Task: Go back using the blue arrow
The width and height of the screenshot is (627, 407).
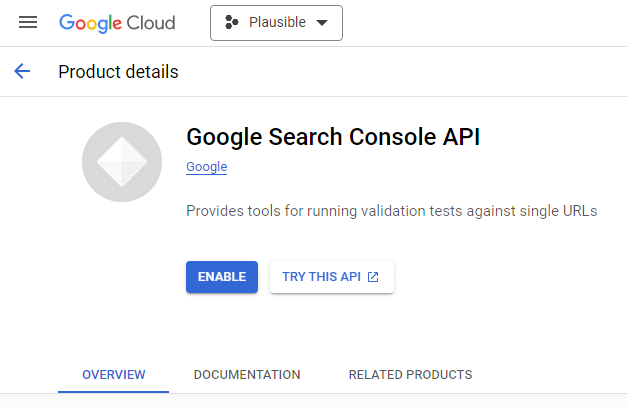Action: (22, 71)
